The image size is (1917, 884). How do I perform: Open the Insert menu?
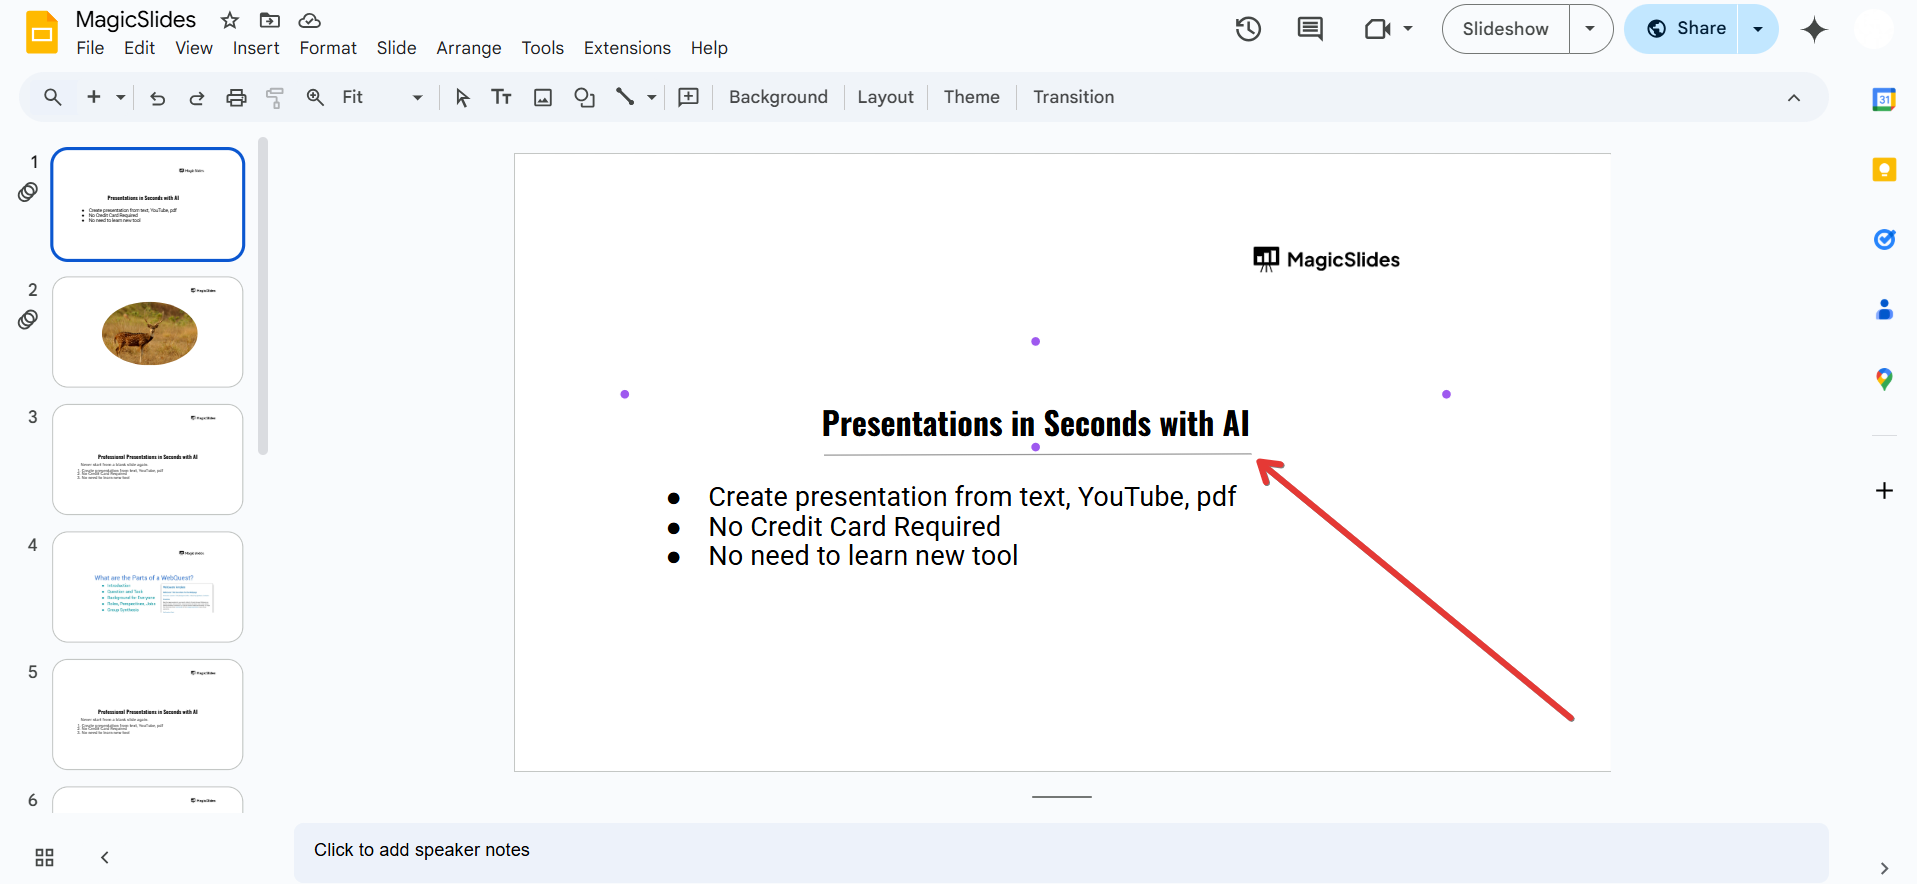pos(256,48)
